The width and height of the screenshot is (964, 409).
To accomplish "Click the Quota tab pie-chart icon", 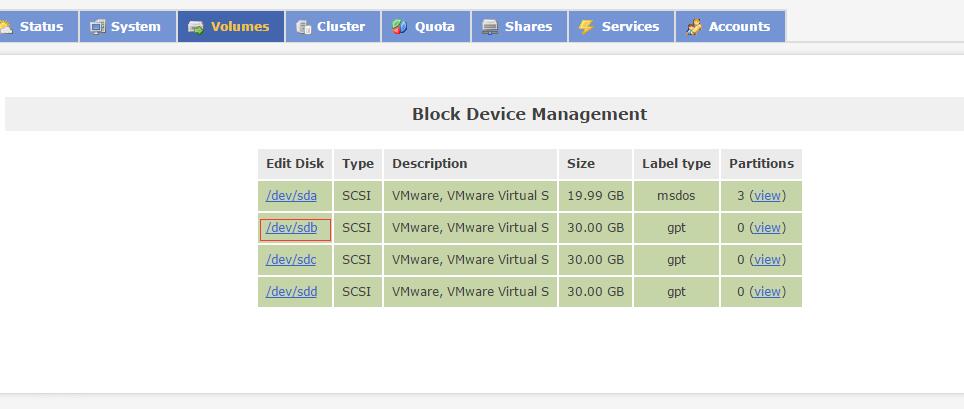I will click(x=399, y=27).
